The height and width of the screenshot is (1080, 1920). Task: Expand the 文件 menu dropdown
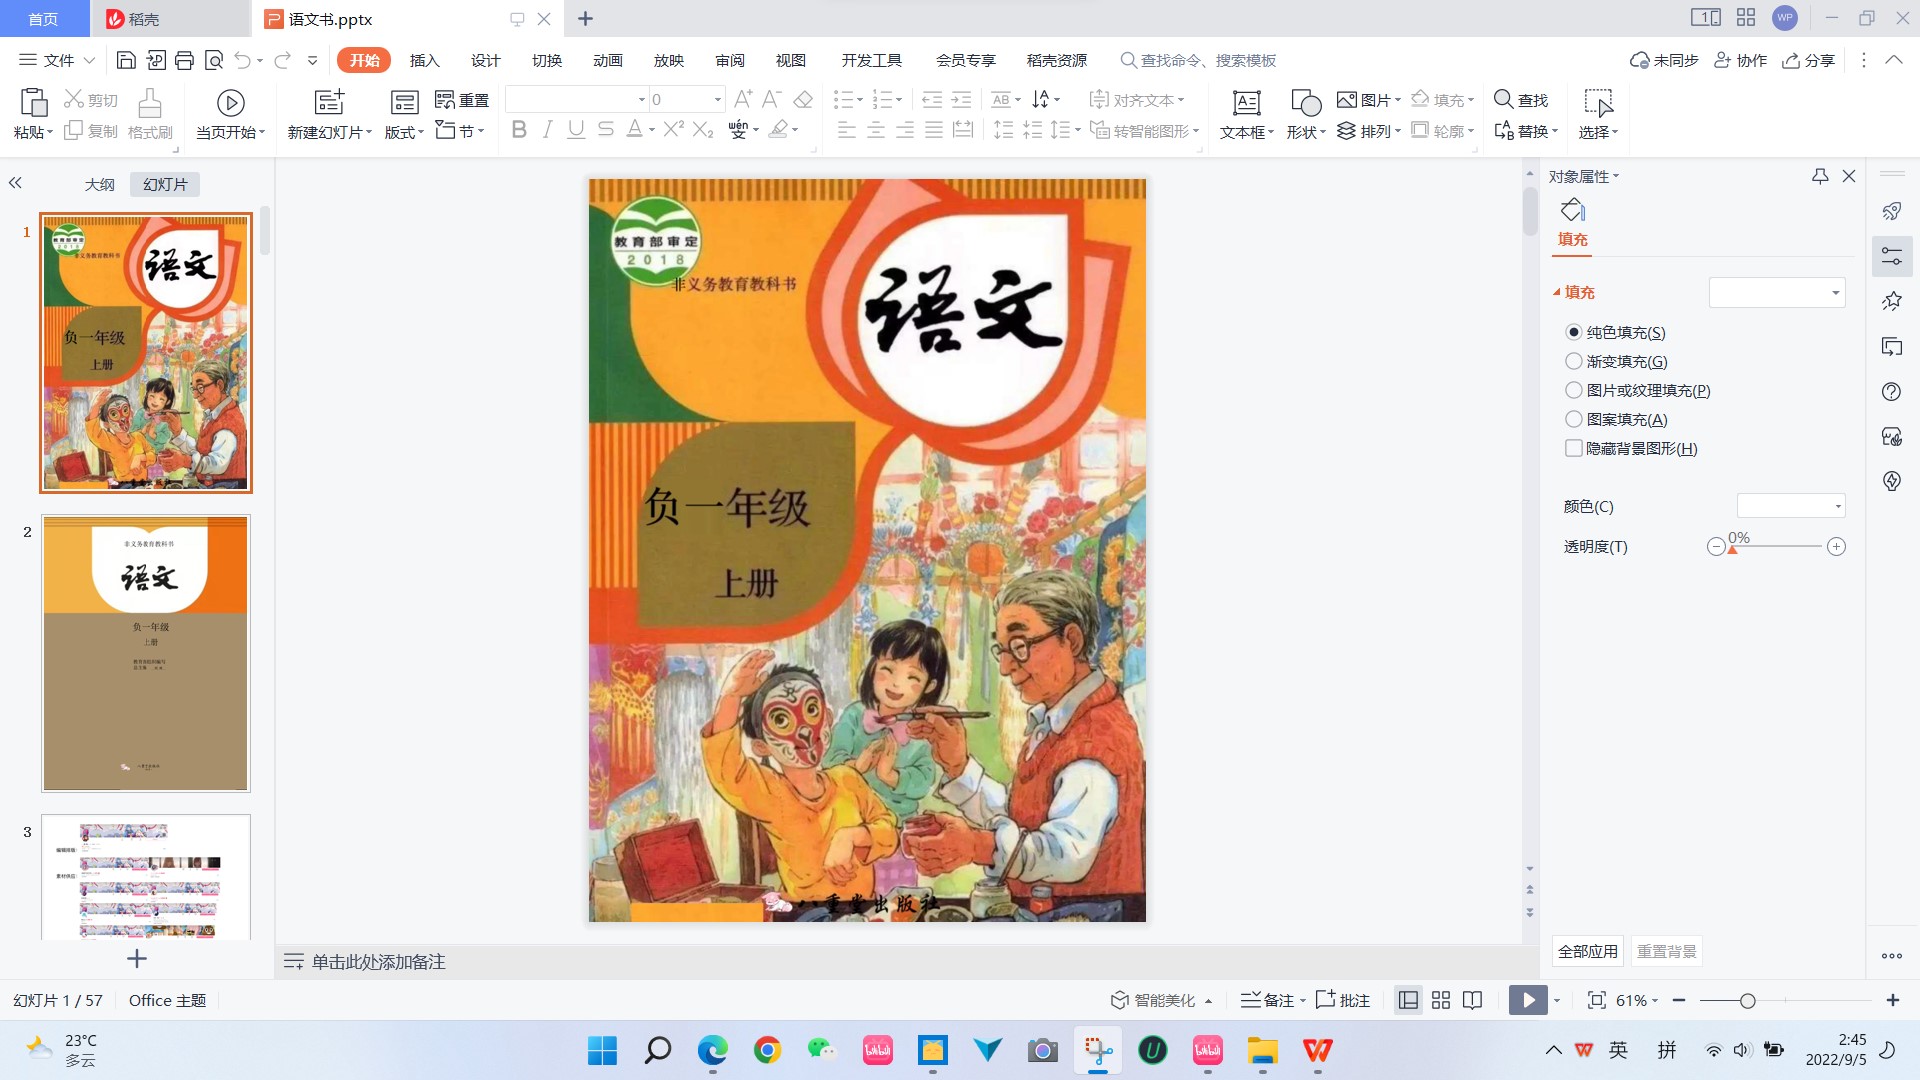tap(58, 60)
